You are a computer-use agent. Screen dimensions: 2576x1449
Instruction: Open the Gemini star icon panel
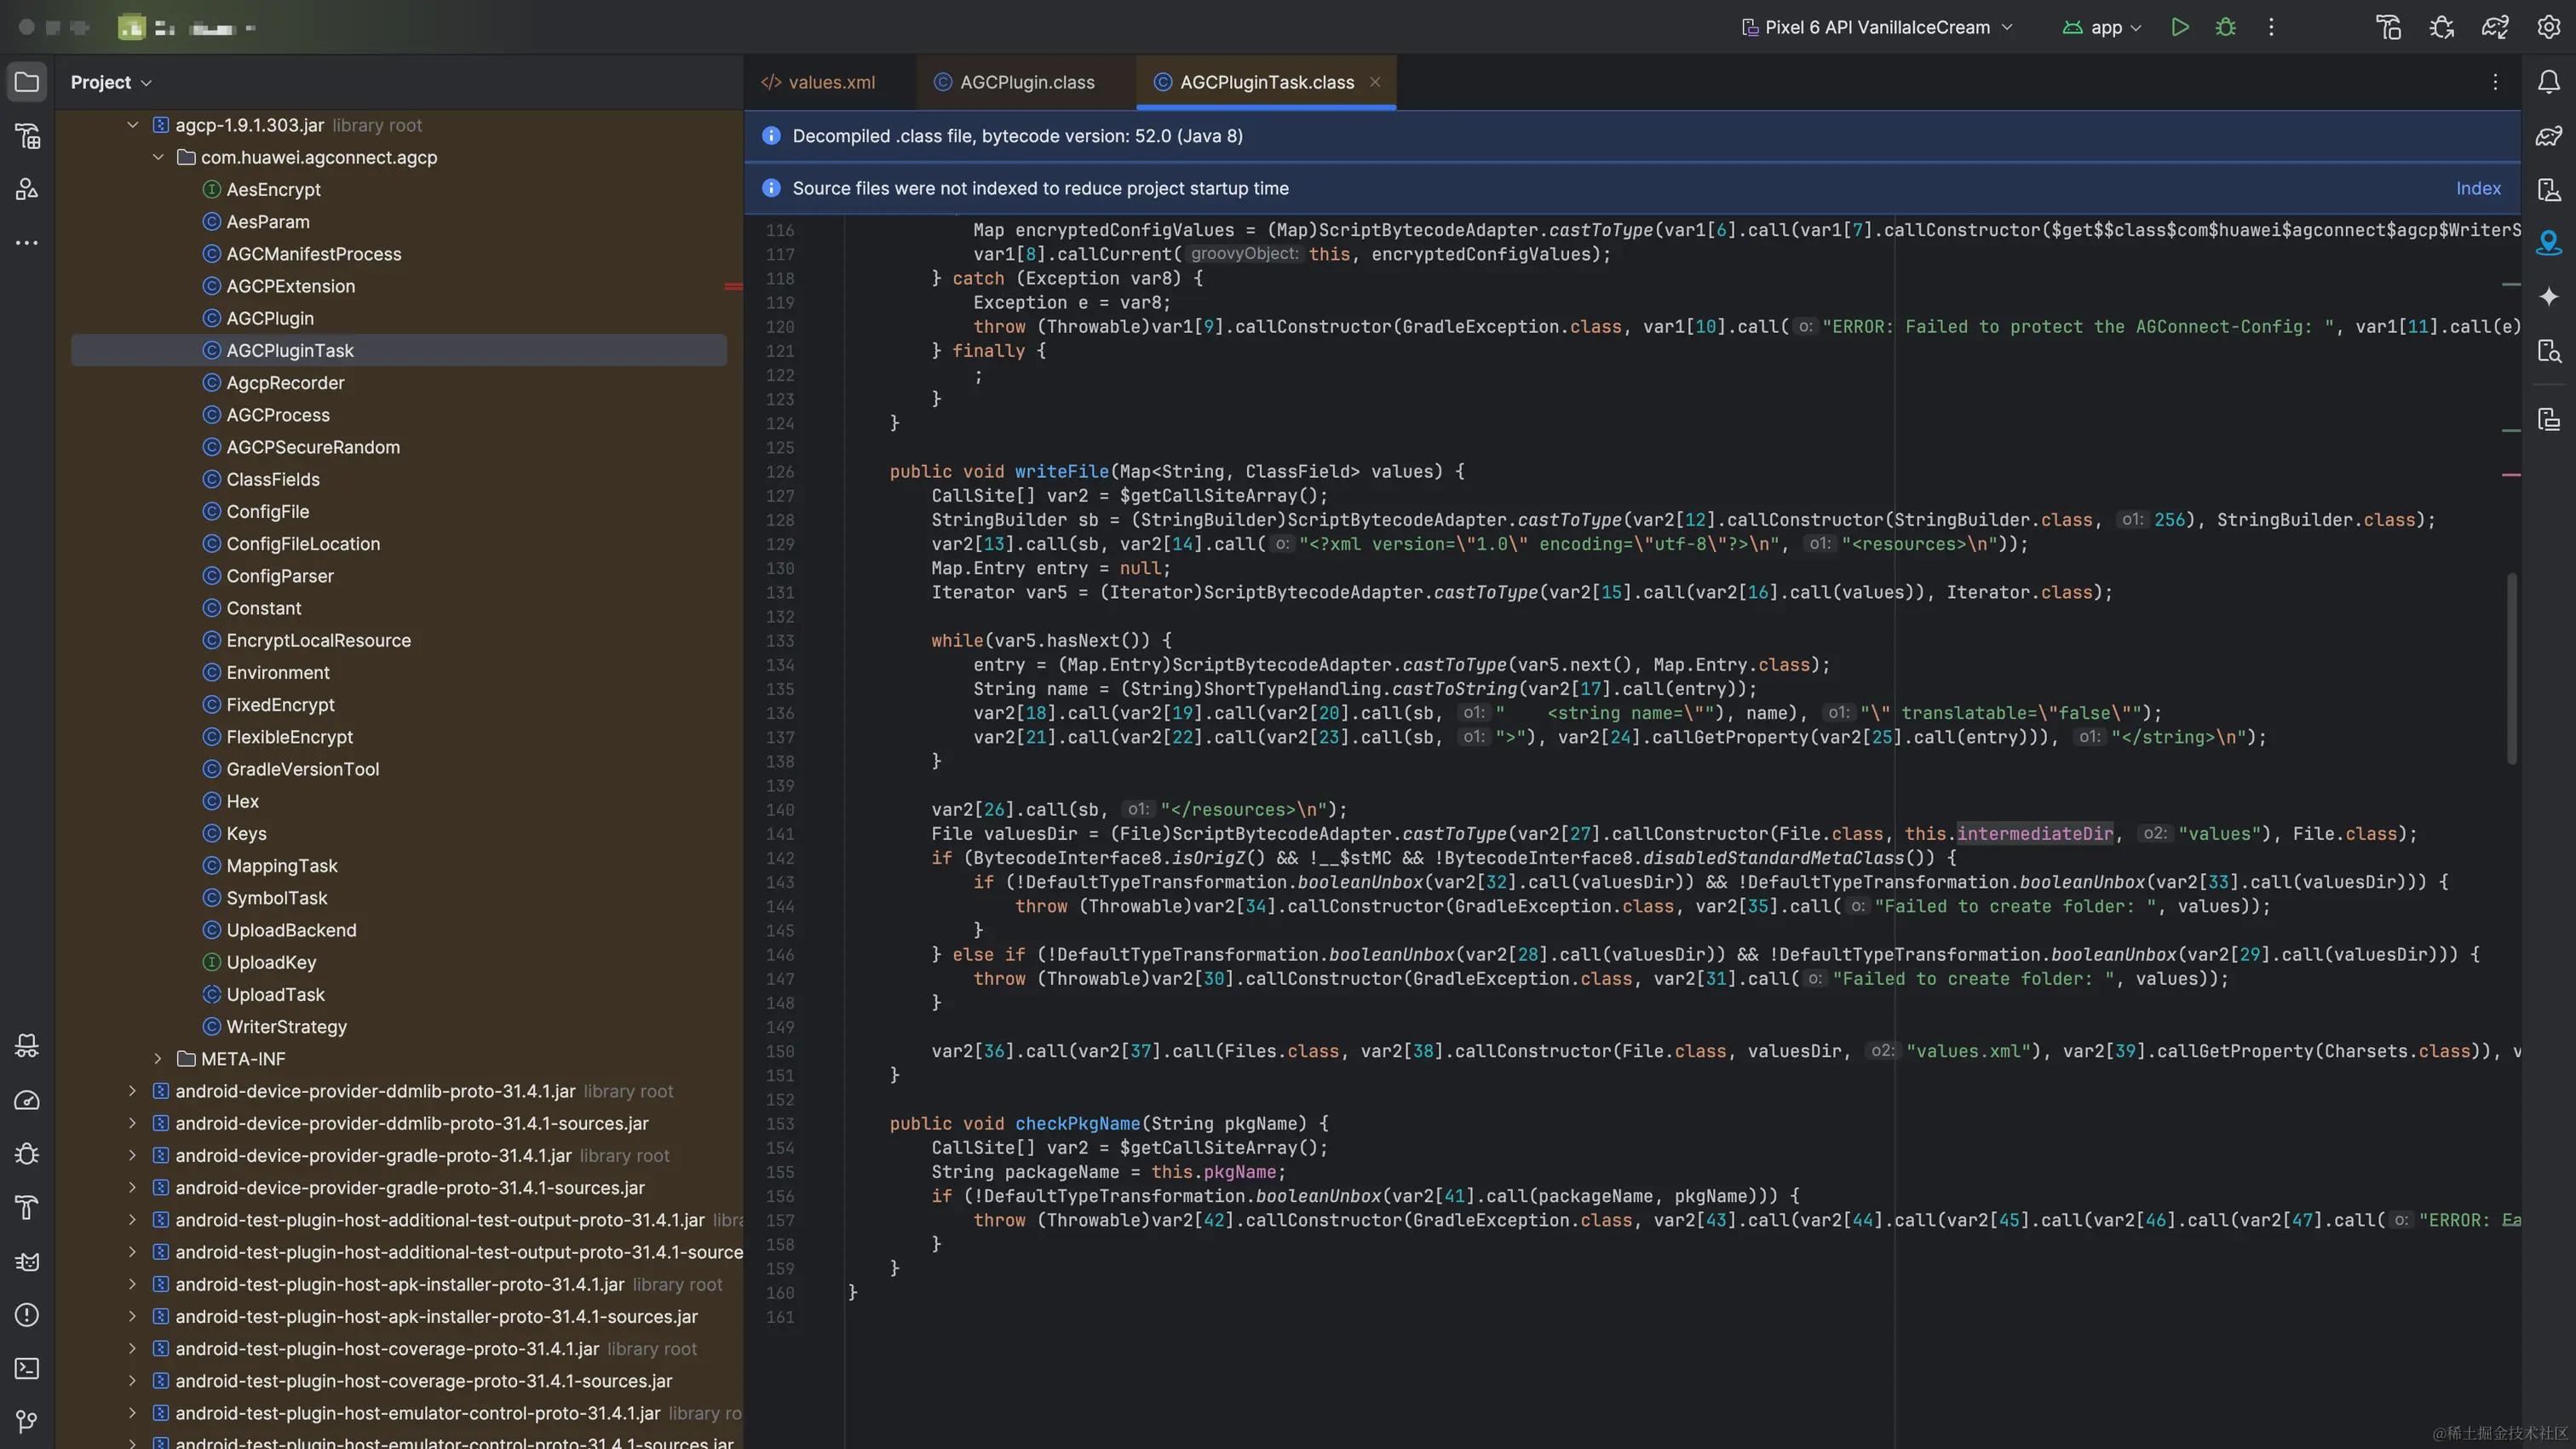tap(2548, 296)
